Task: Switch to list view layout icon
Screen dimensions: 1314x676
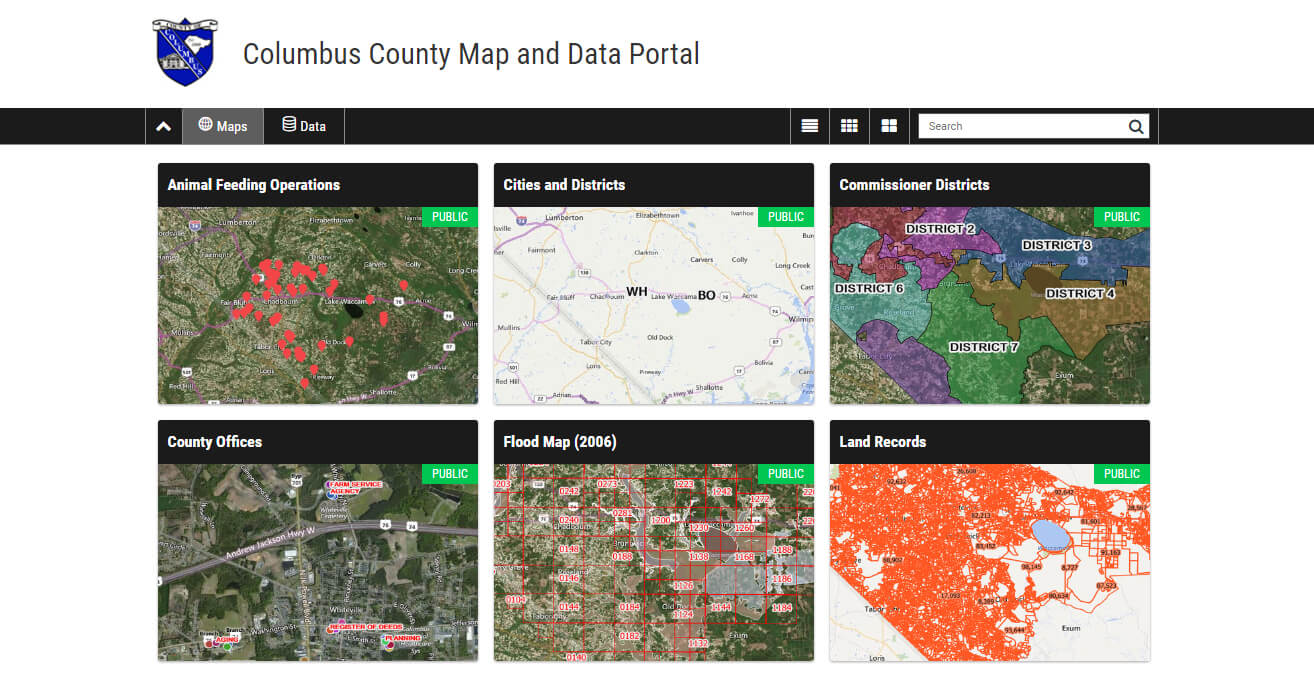Action: point(809,125)
